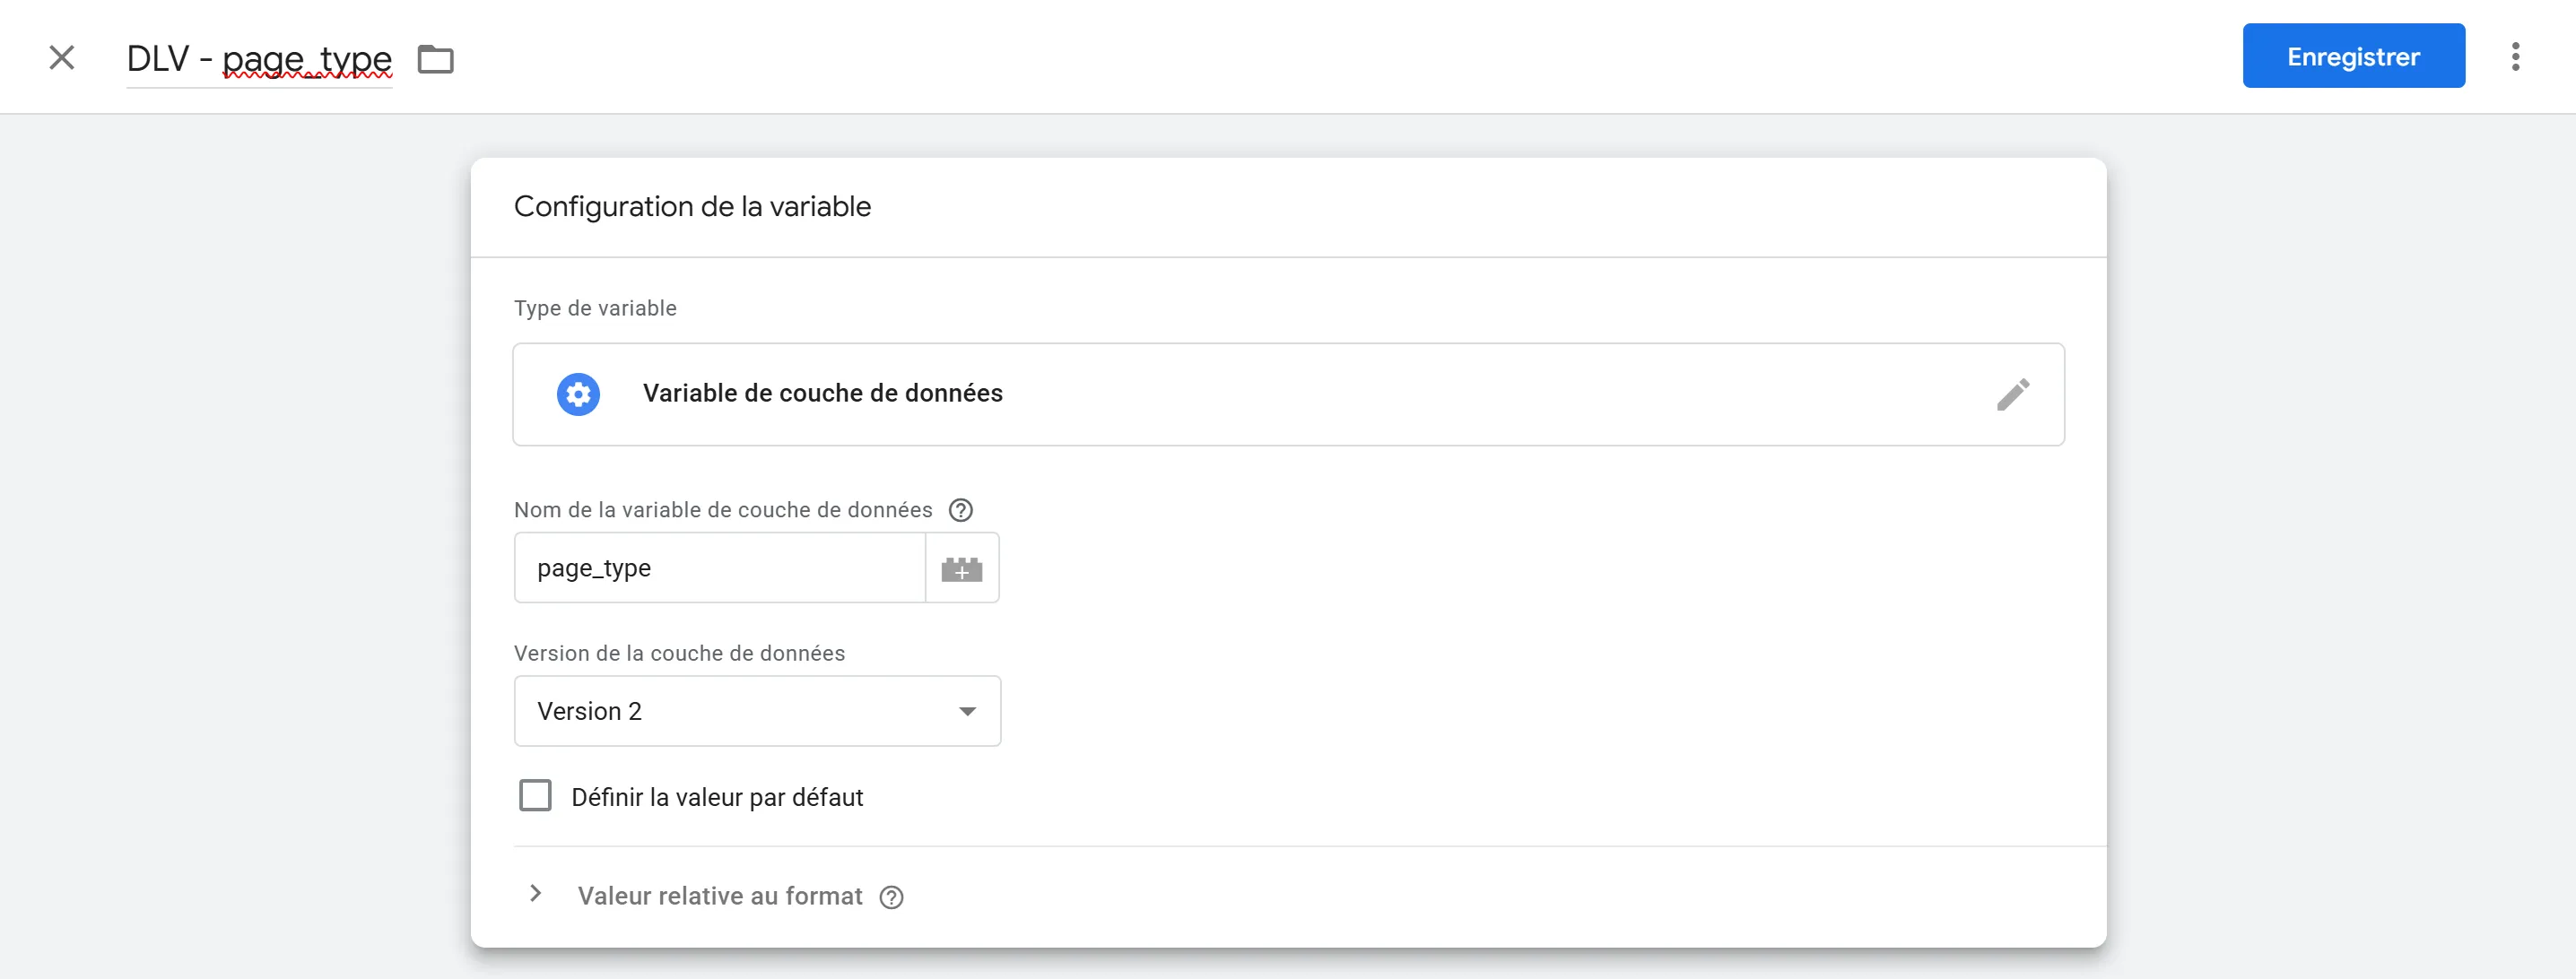Insert a variable using the brick icon
The image size is (2576, 979).
coord(961,568)
